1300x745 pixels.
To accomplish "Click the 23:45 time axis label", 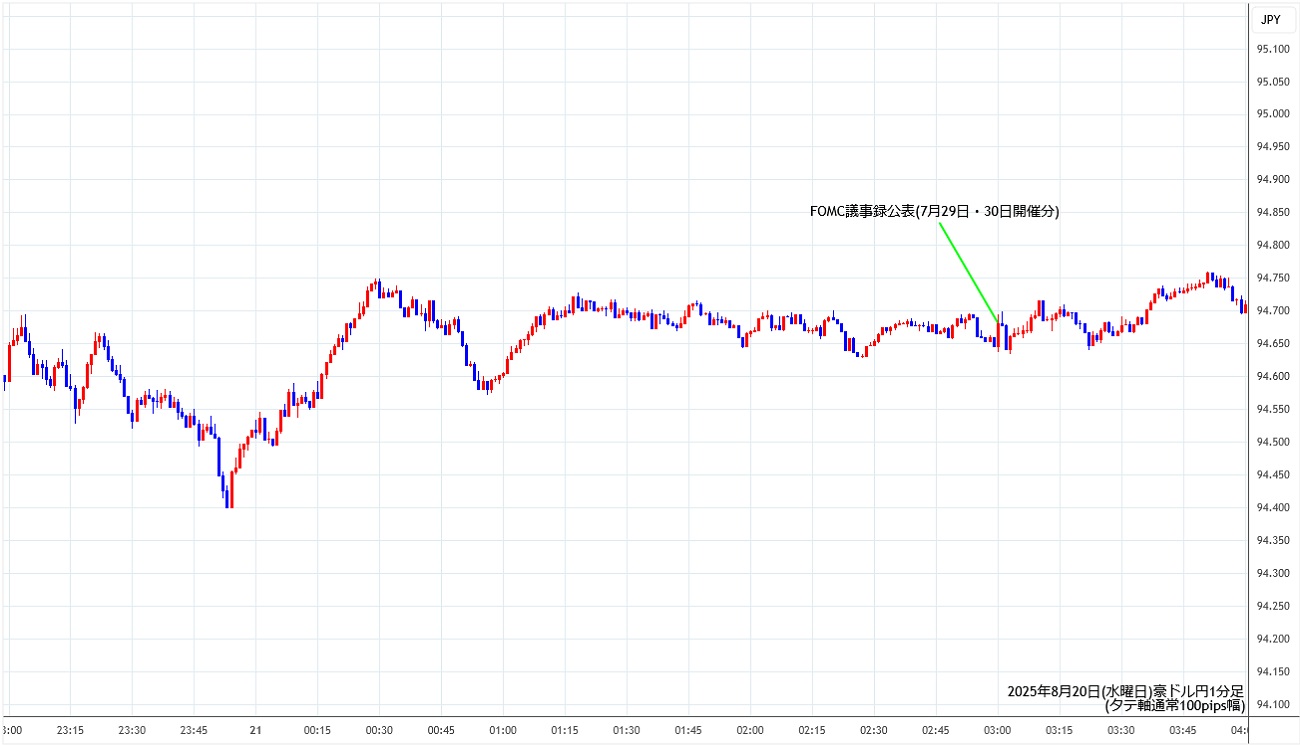I will (194, 730).
